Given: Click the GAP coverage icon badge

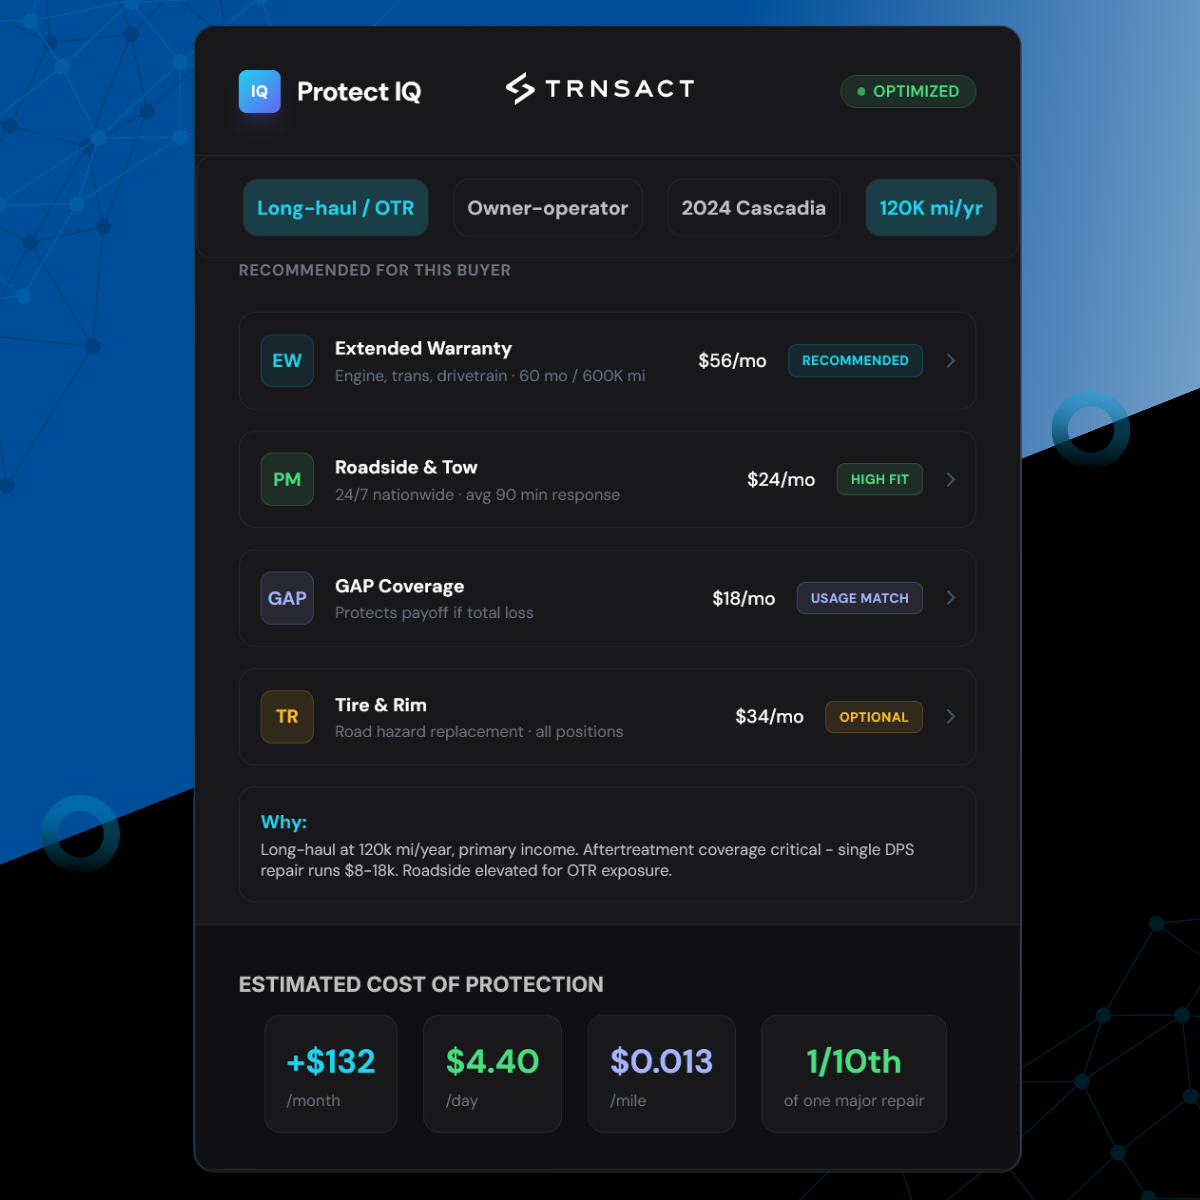Looking at the screenshot, I should pos(287,598).
